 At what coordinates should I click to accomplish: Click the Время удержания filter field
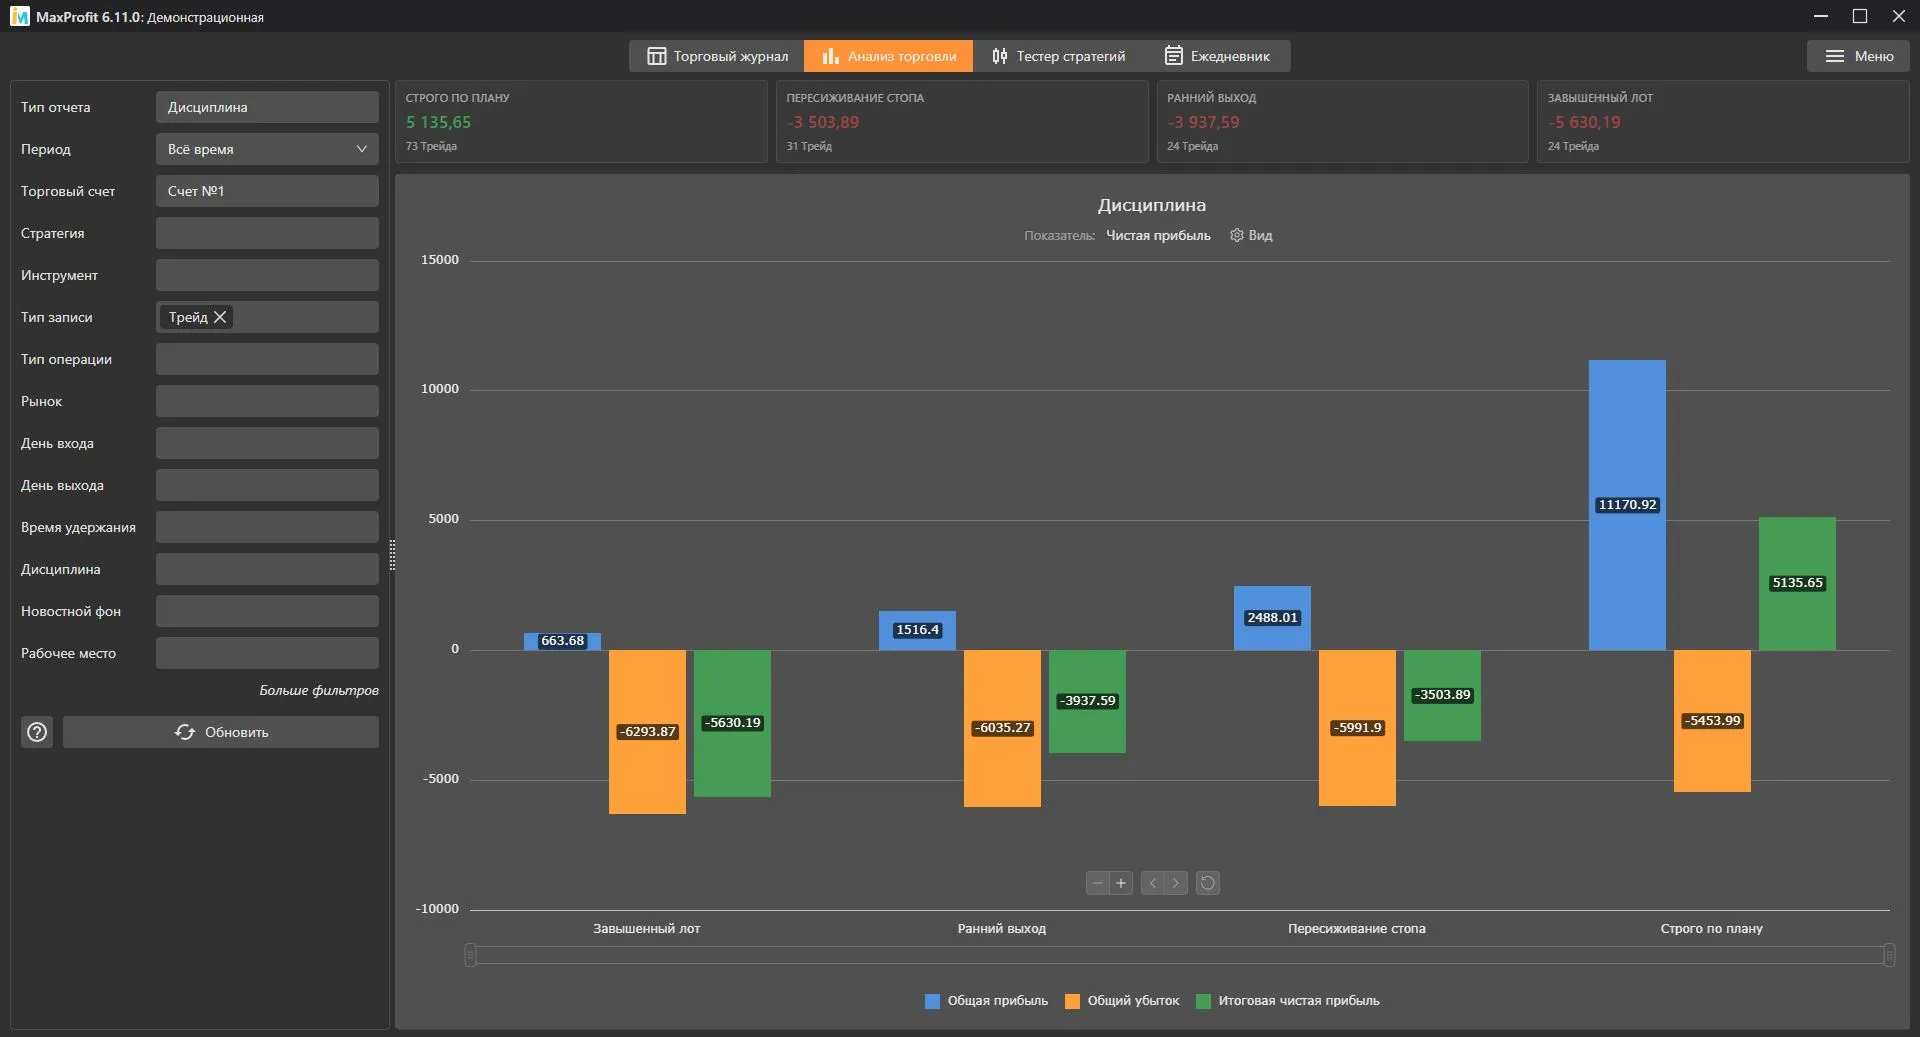(267, 527)
